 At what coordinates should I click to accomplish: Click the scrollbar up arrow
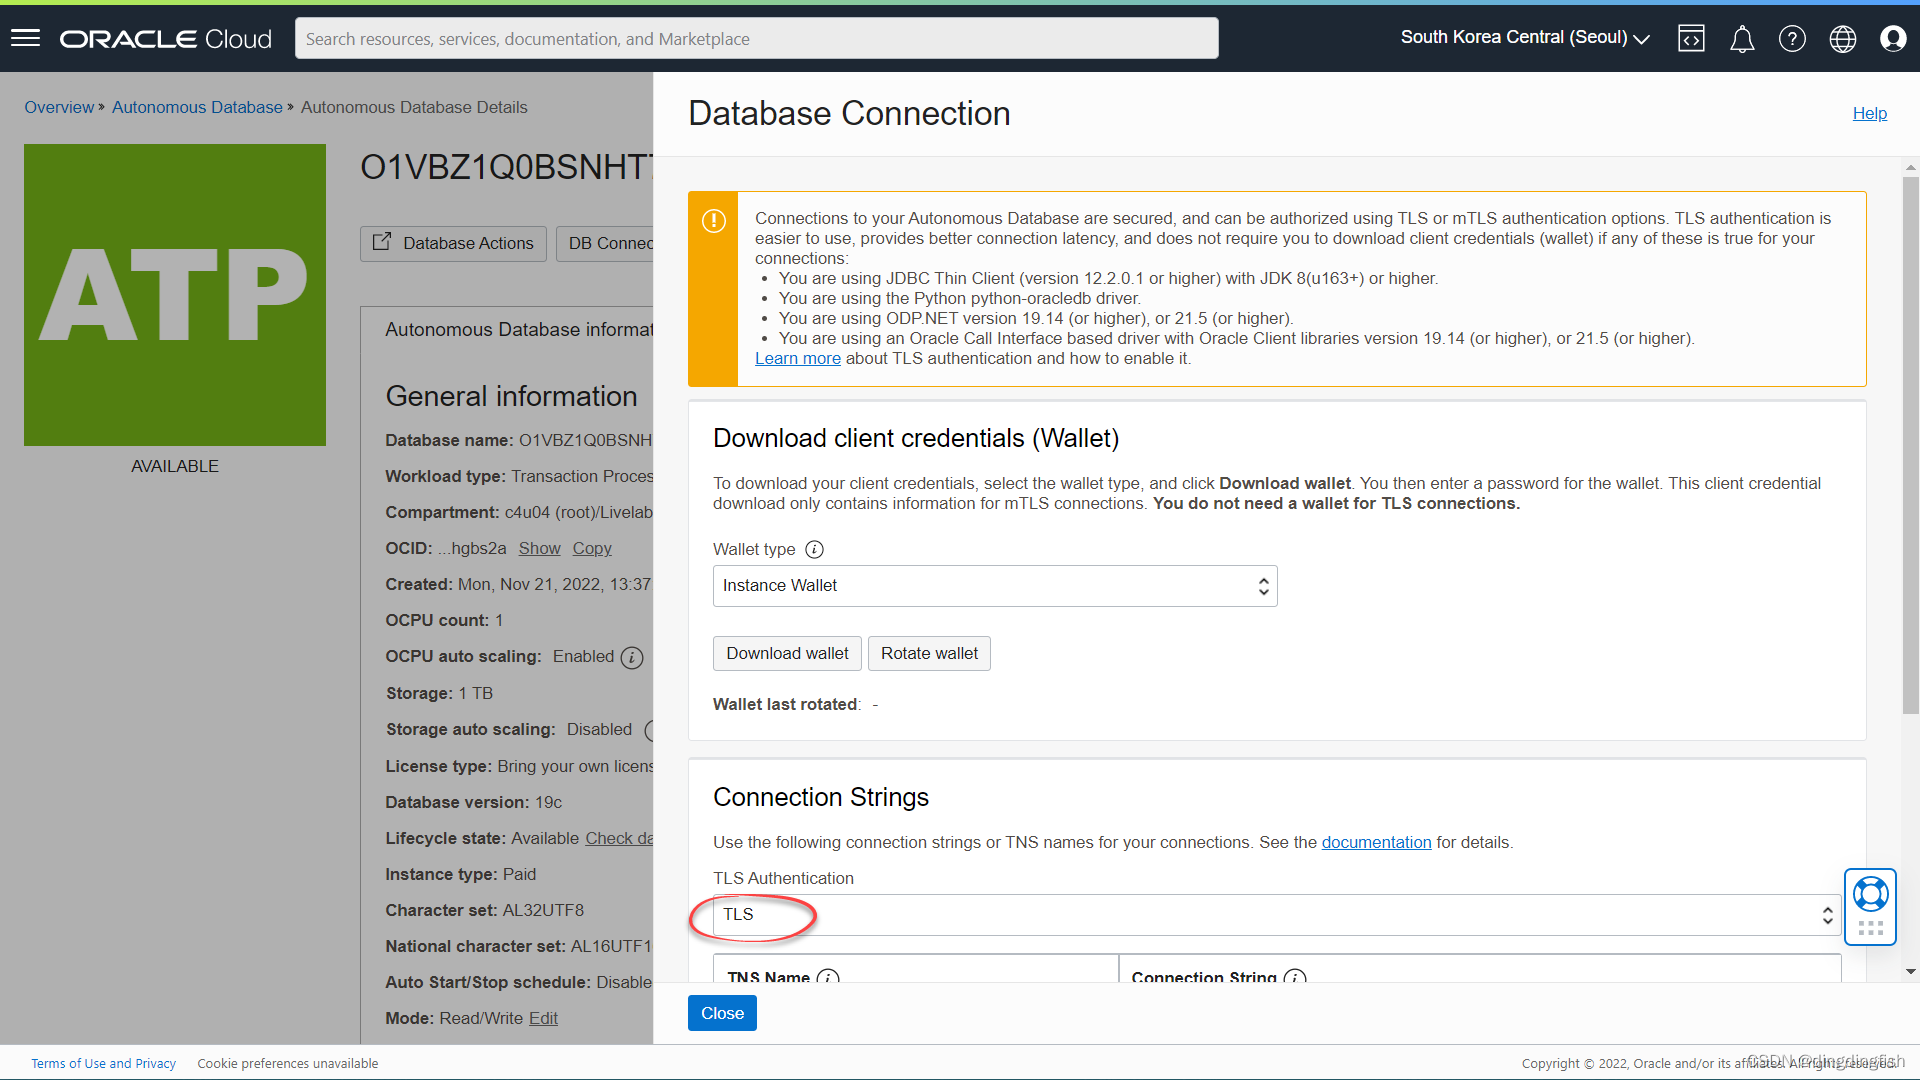[x=1910, y=168]
